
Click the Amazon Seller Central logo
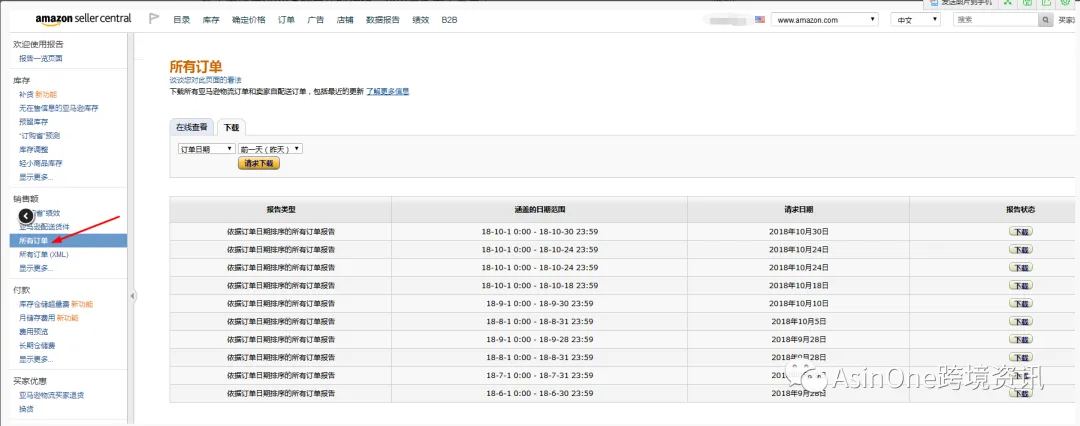point(83,20)
